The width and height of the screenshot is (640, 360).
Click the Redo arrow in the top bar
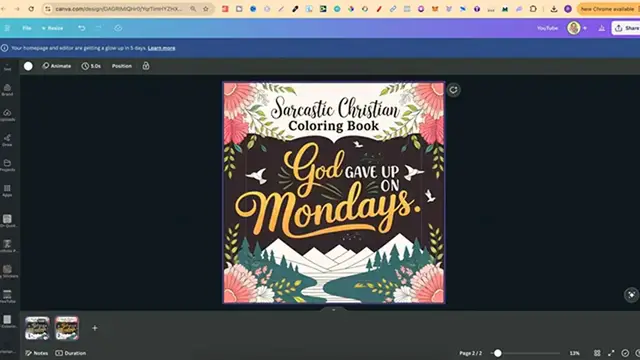tap(98, 28)
